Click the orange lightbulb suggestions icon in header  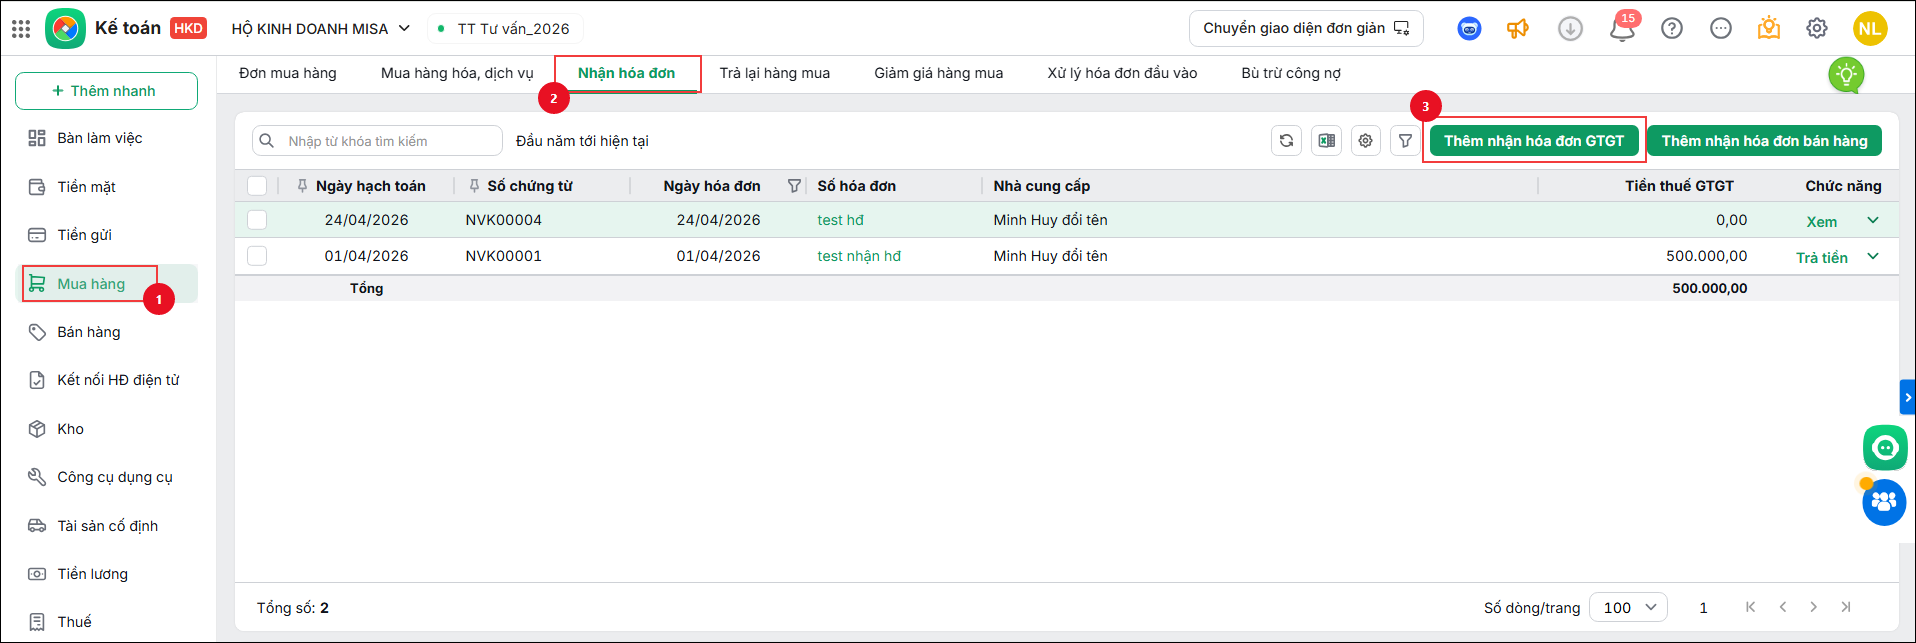pos(1768,28)
